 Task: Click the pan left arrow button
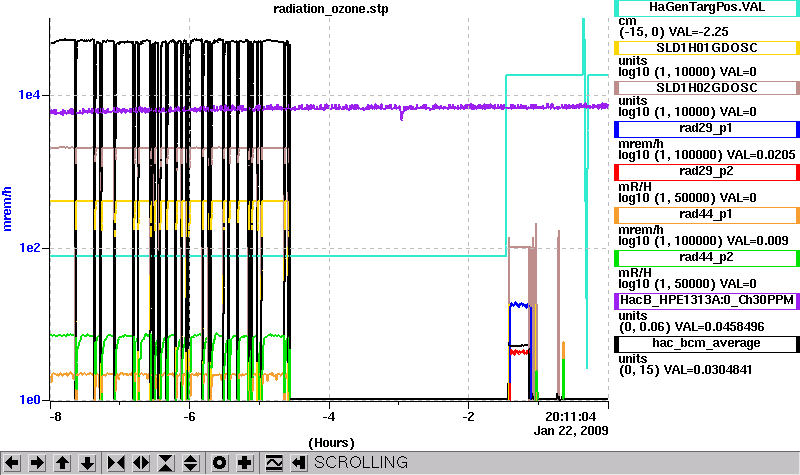click(x=12, y=463)
